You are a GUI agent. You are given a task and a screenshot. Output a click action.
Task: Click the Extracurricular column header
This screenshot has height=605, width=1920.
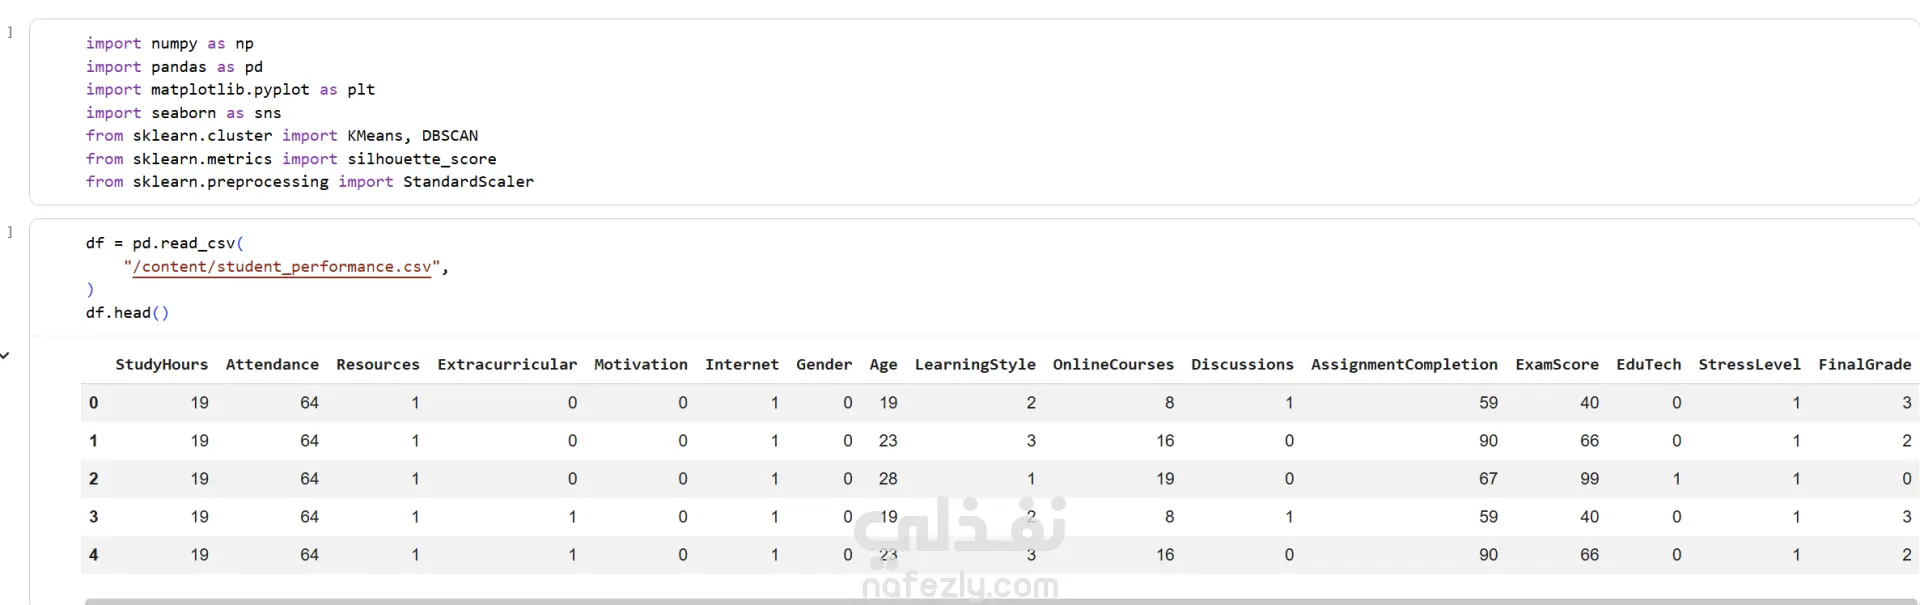click(507, 365)
